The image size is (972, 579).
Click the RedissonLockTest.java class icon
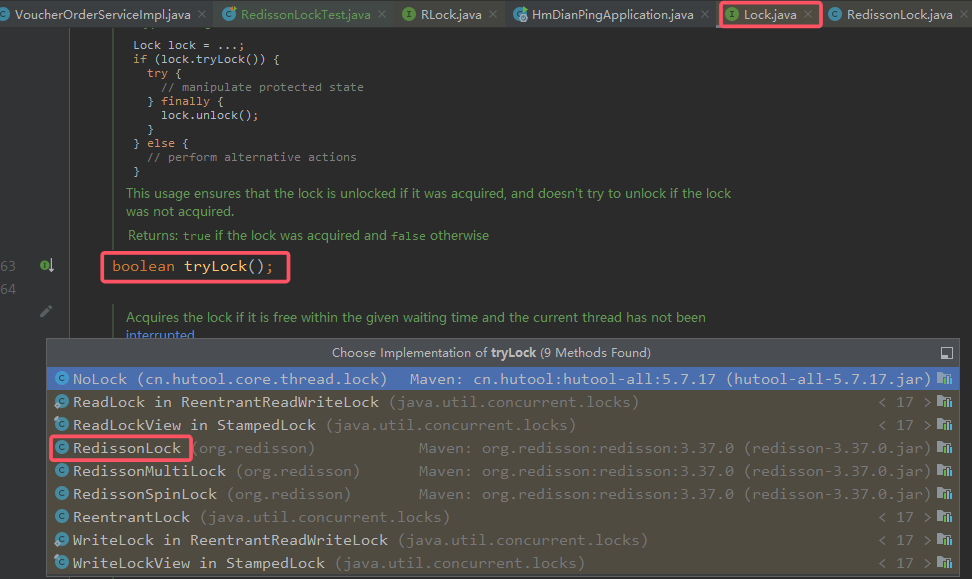pyautogui.click(x=229, y=14)
